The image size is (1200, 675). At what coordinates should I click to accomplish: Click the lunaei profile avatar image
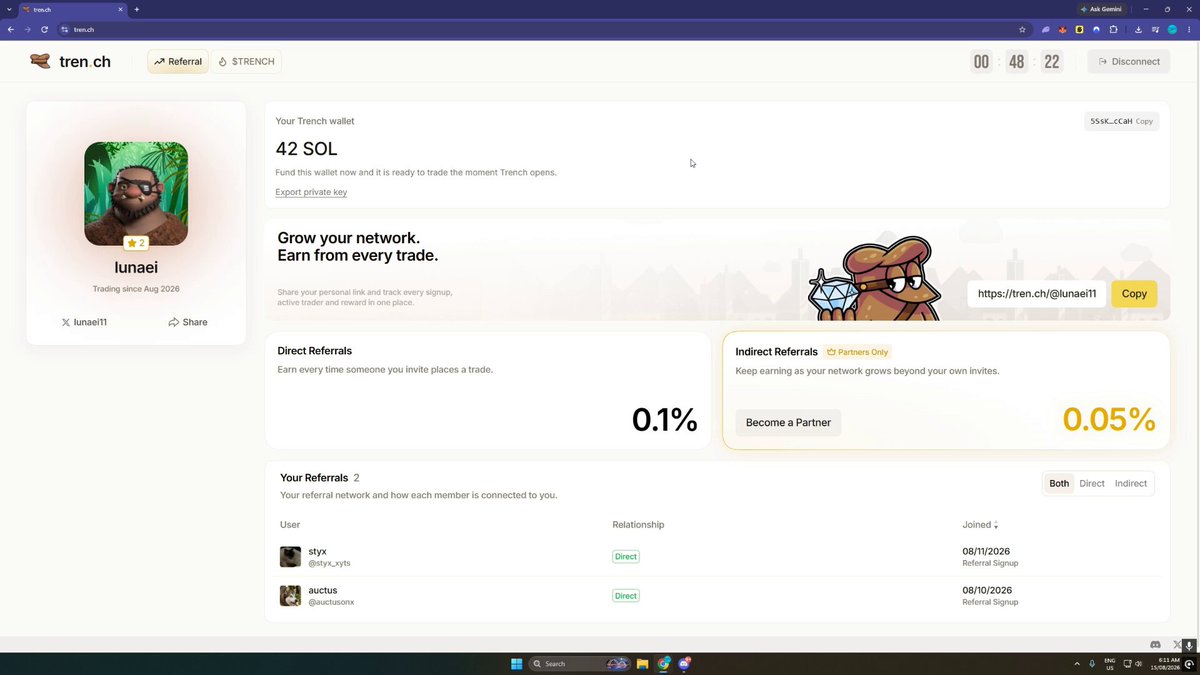136,194
